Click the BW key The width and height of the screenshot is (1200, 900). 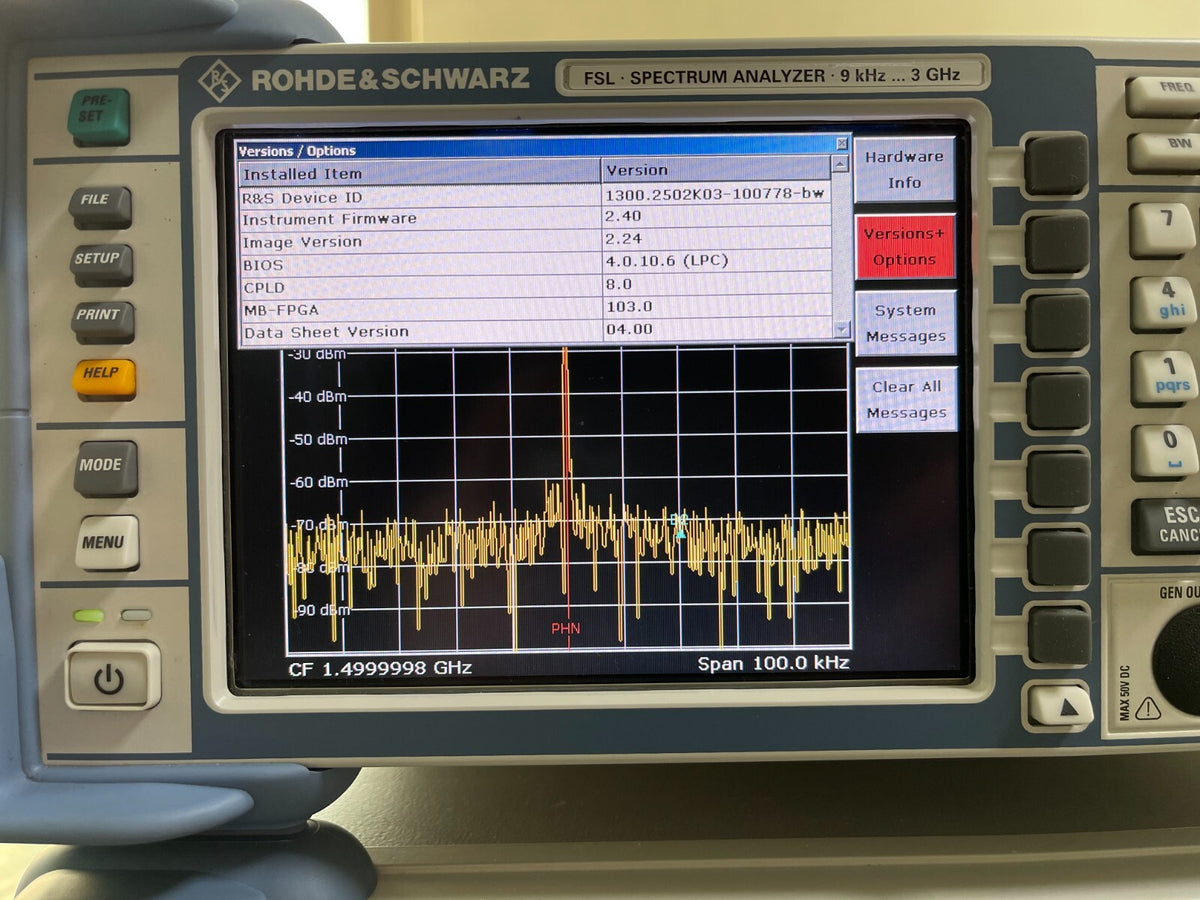[1166, 153]
